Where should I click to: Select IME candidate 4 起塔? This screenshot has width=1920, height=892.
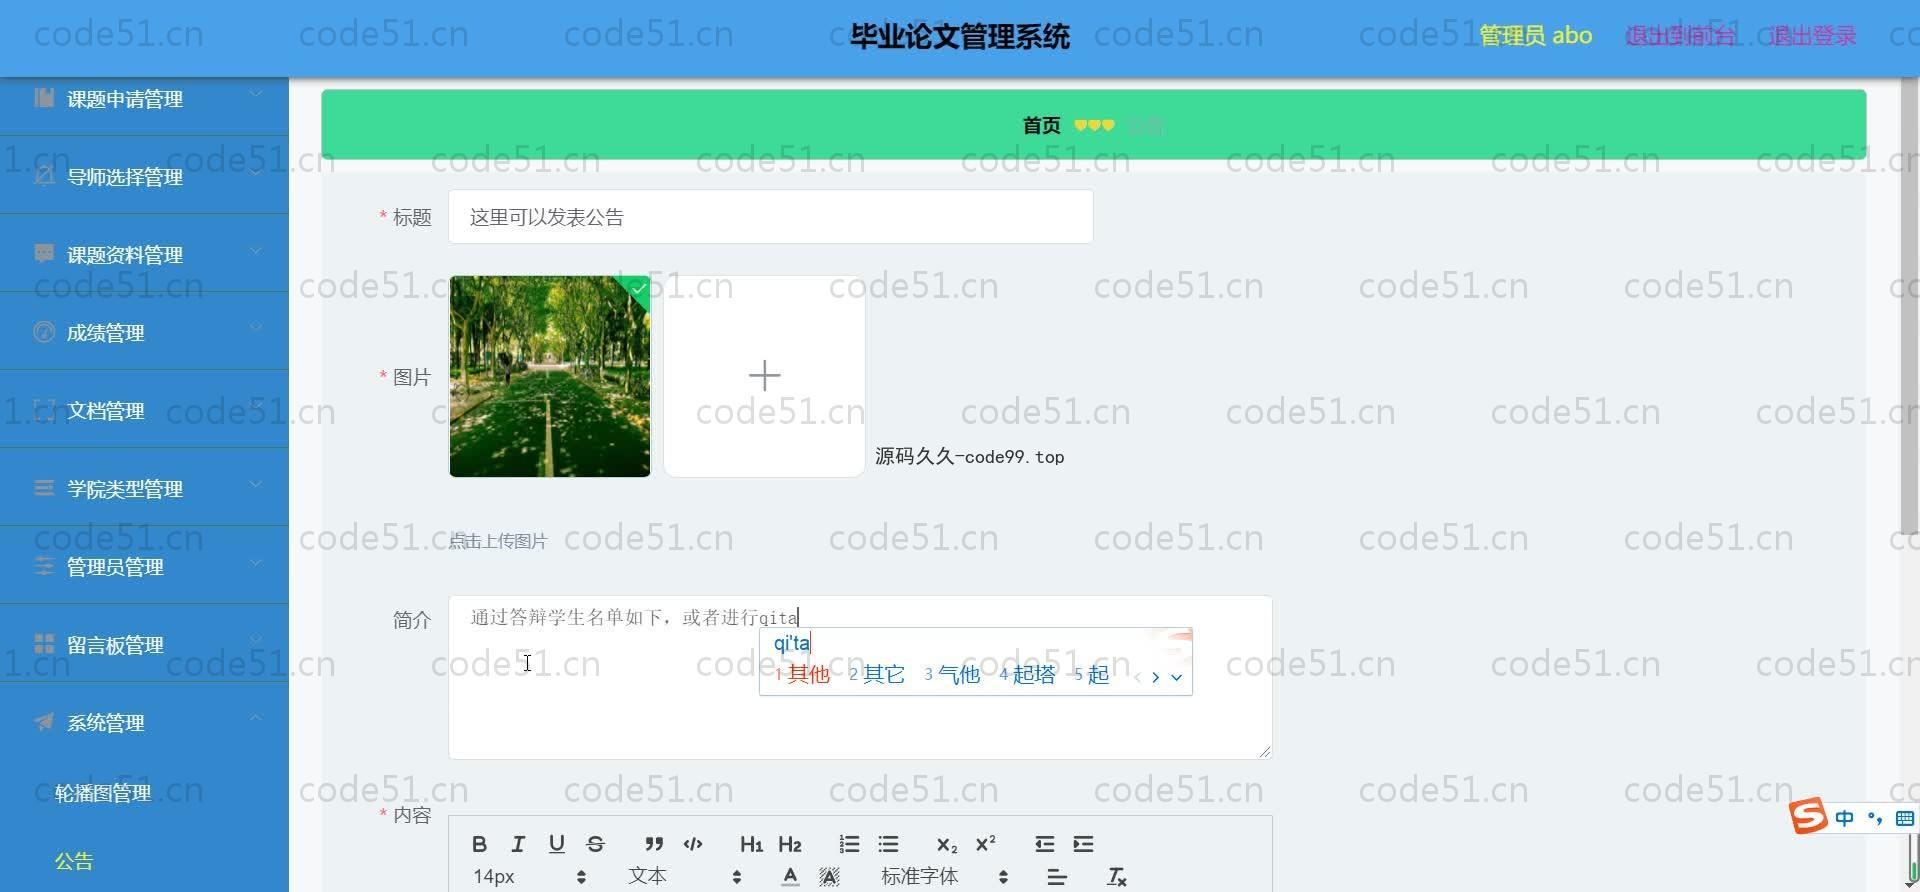click(x=1027, y=675)
